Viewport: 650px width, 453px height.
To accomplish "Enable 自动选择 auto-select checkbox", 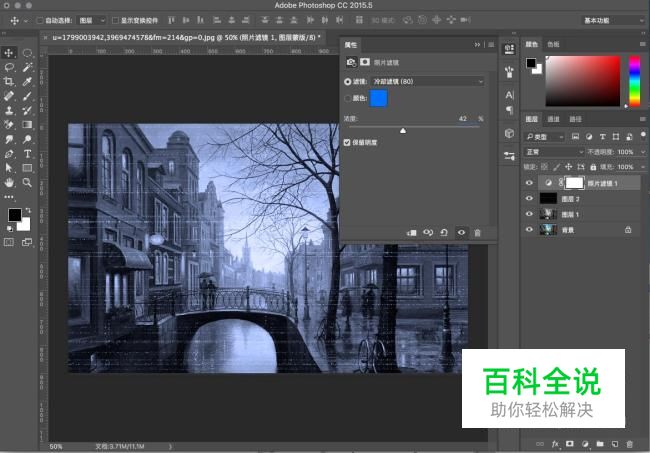I will point(40,20).
